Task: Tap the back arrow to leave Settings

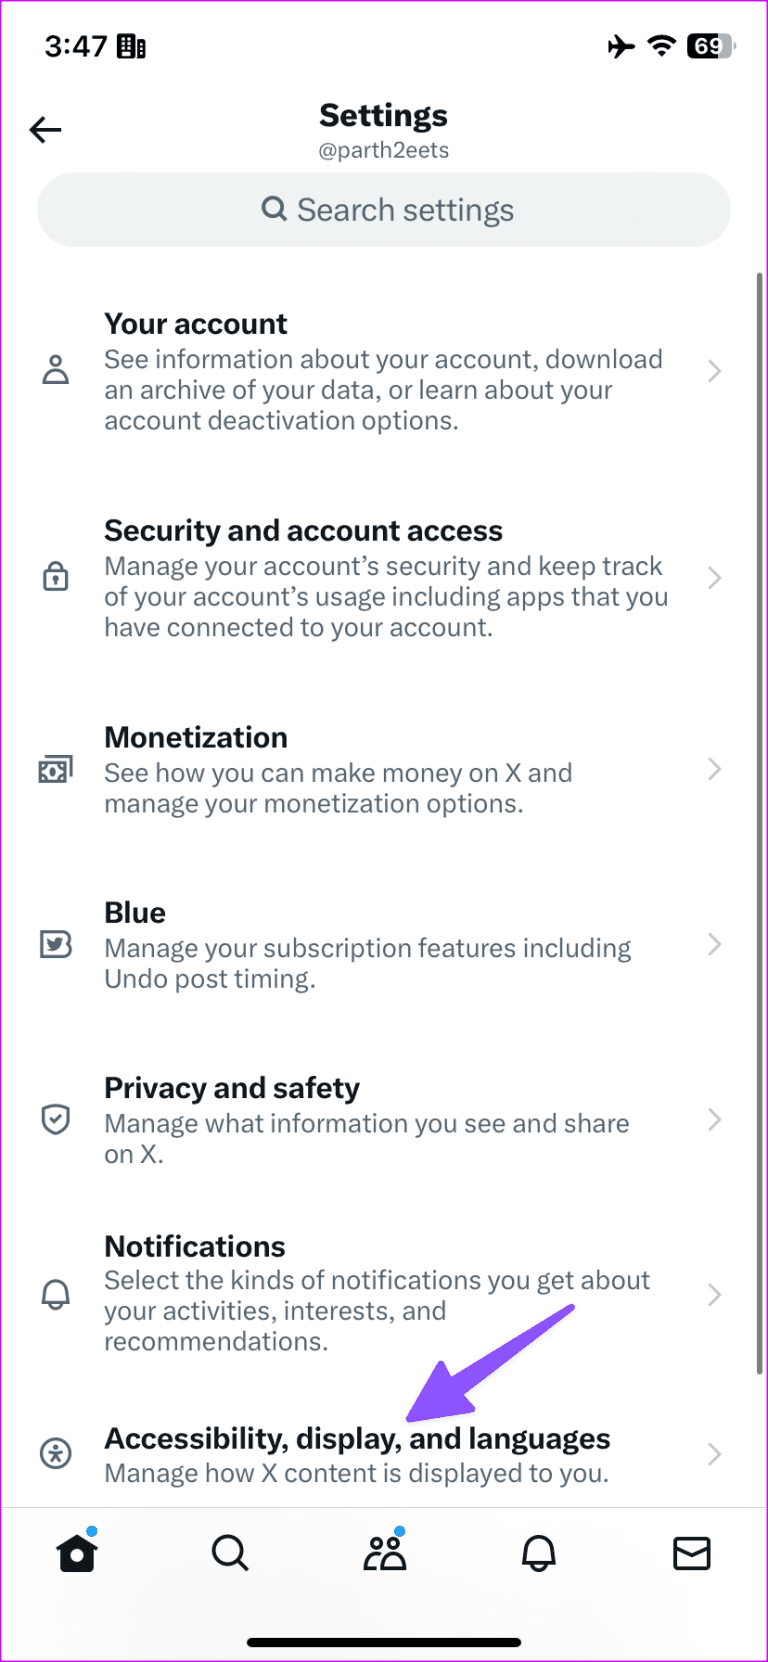Action: click(45, 129)
